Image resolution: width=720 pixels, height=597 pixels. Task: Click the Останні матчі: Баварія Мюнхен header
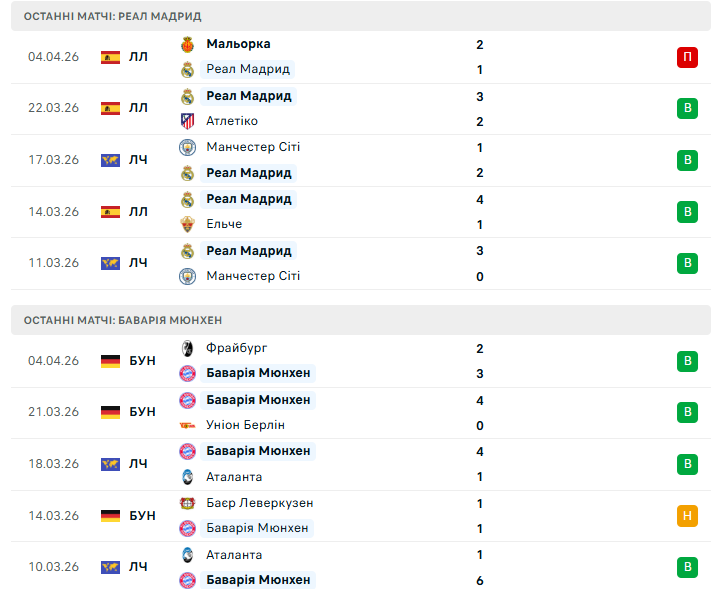tap(118, 320)
